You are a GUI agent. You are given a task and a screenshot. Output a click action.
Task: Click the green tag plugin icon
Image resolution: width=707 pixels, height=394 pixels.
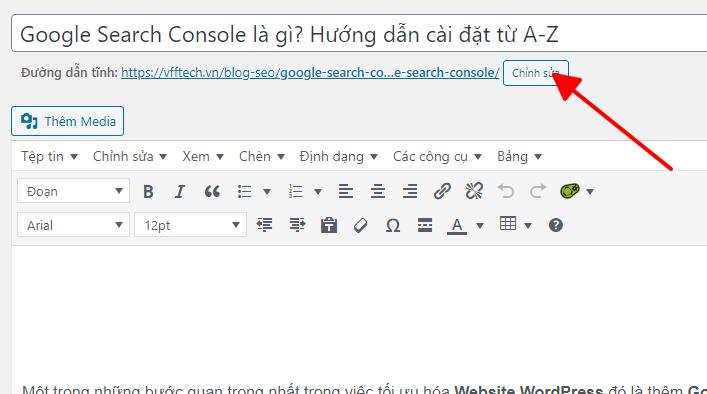[570, 192]
